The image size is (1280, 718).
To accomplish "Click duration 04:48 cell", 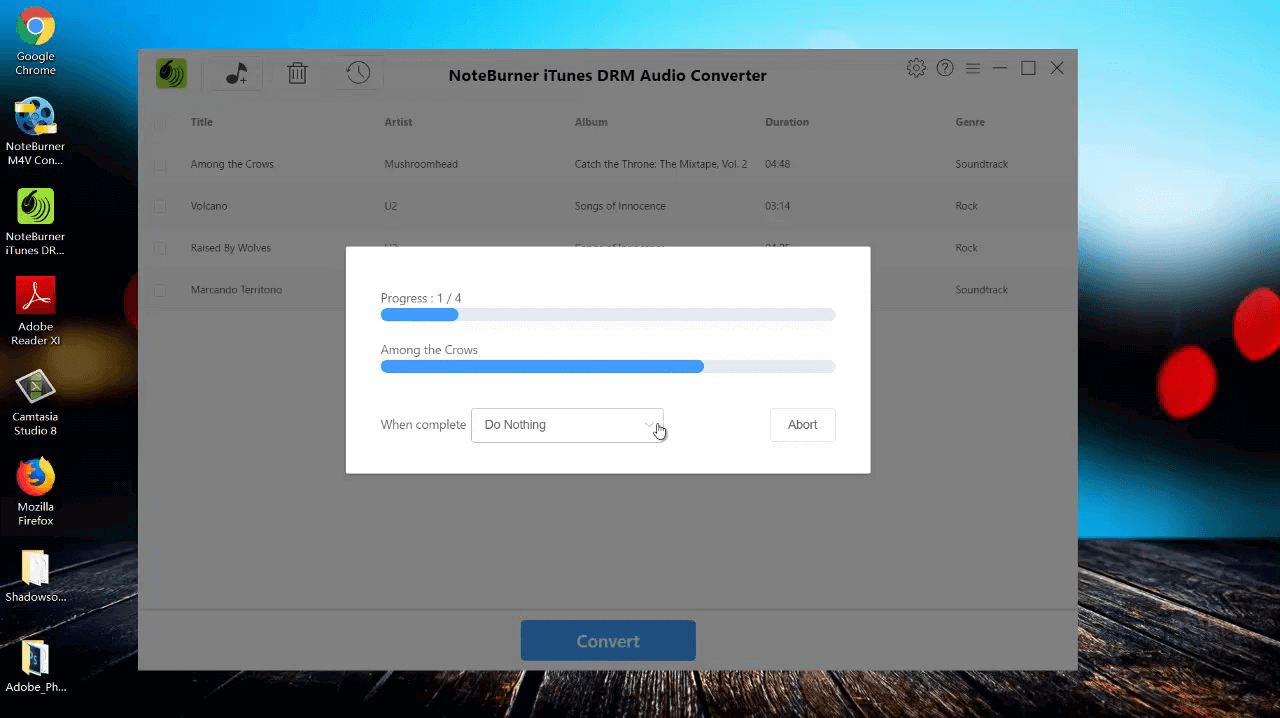I will [778, 164].
